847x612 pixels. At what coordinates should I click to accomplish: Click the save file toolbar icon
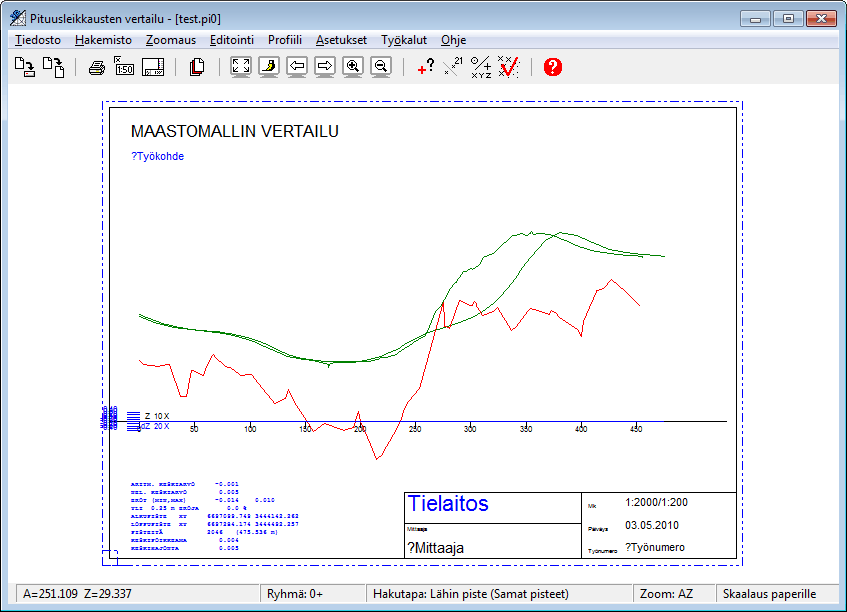53,67
